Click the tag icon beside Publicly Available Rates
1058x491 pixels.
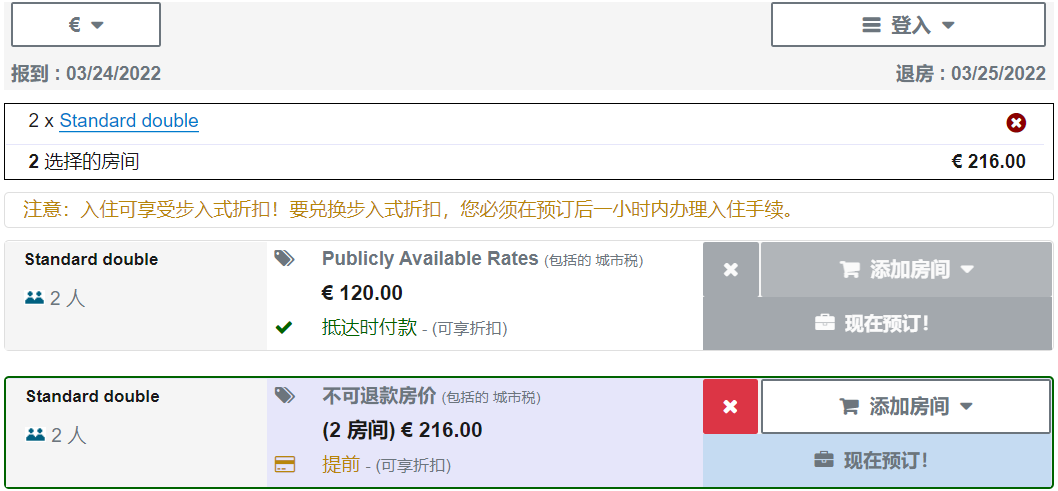[285, 259]
